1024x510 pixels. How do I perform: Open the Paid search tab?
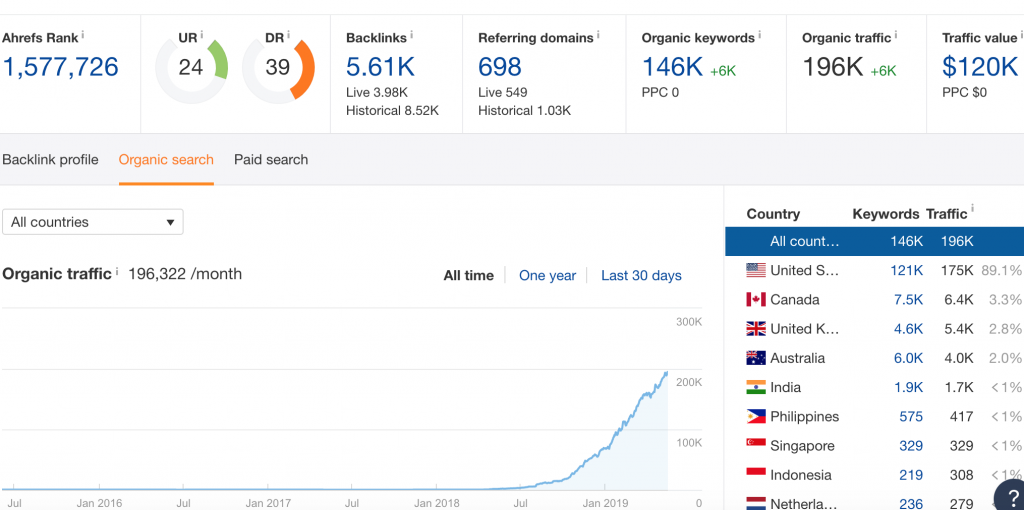click(x=271, y=160)
